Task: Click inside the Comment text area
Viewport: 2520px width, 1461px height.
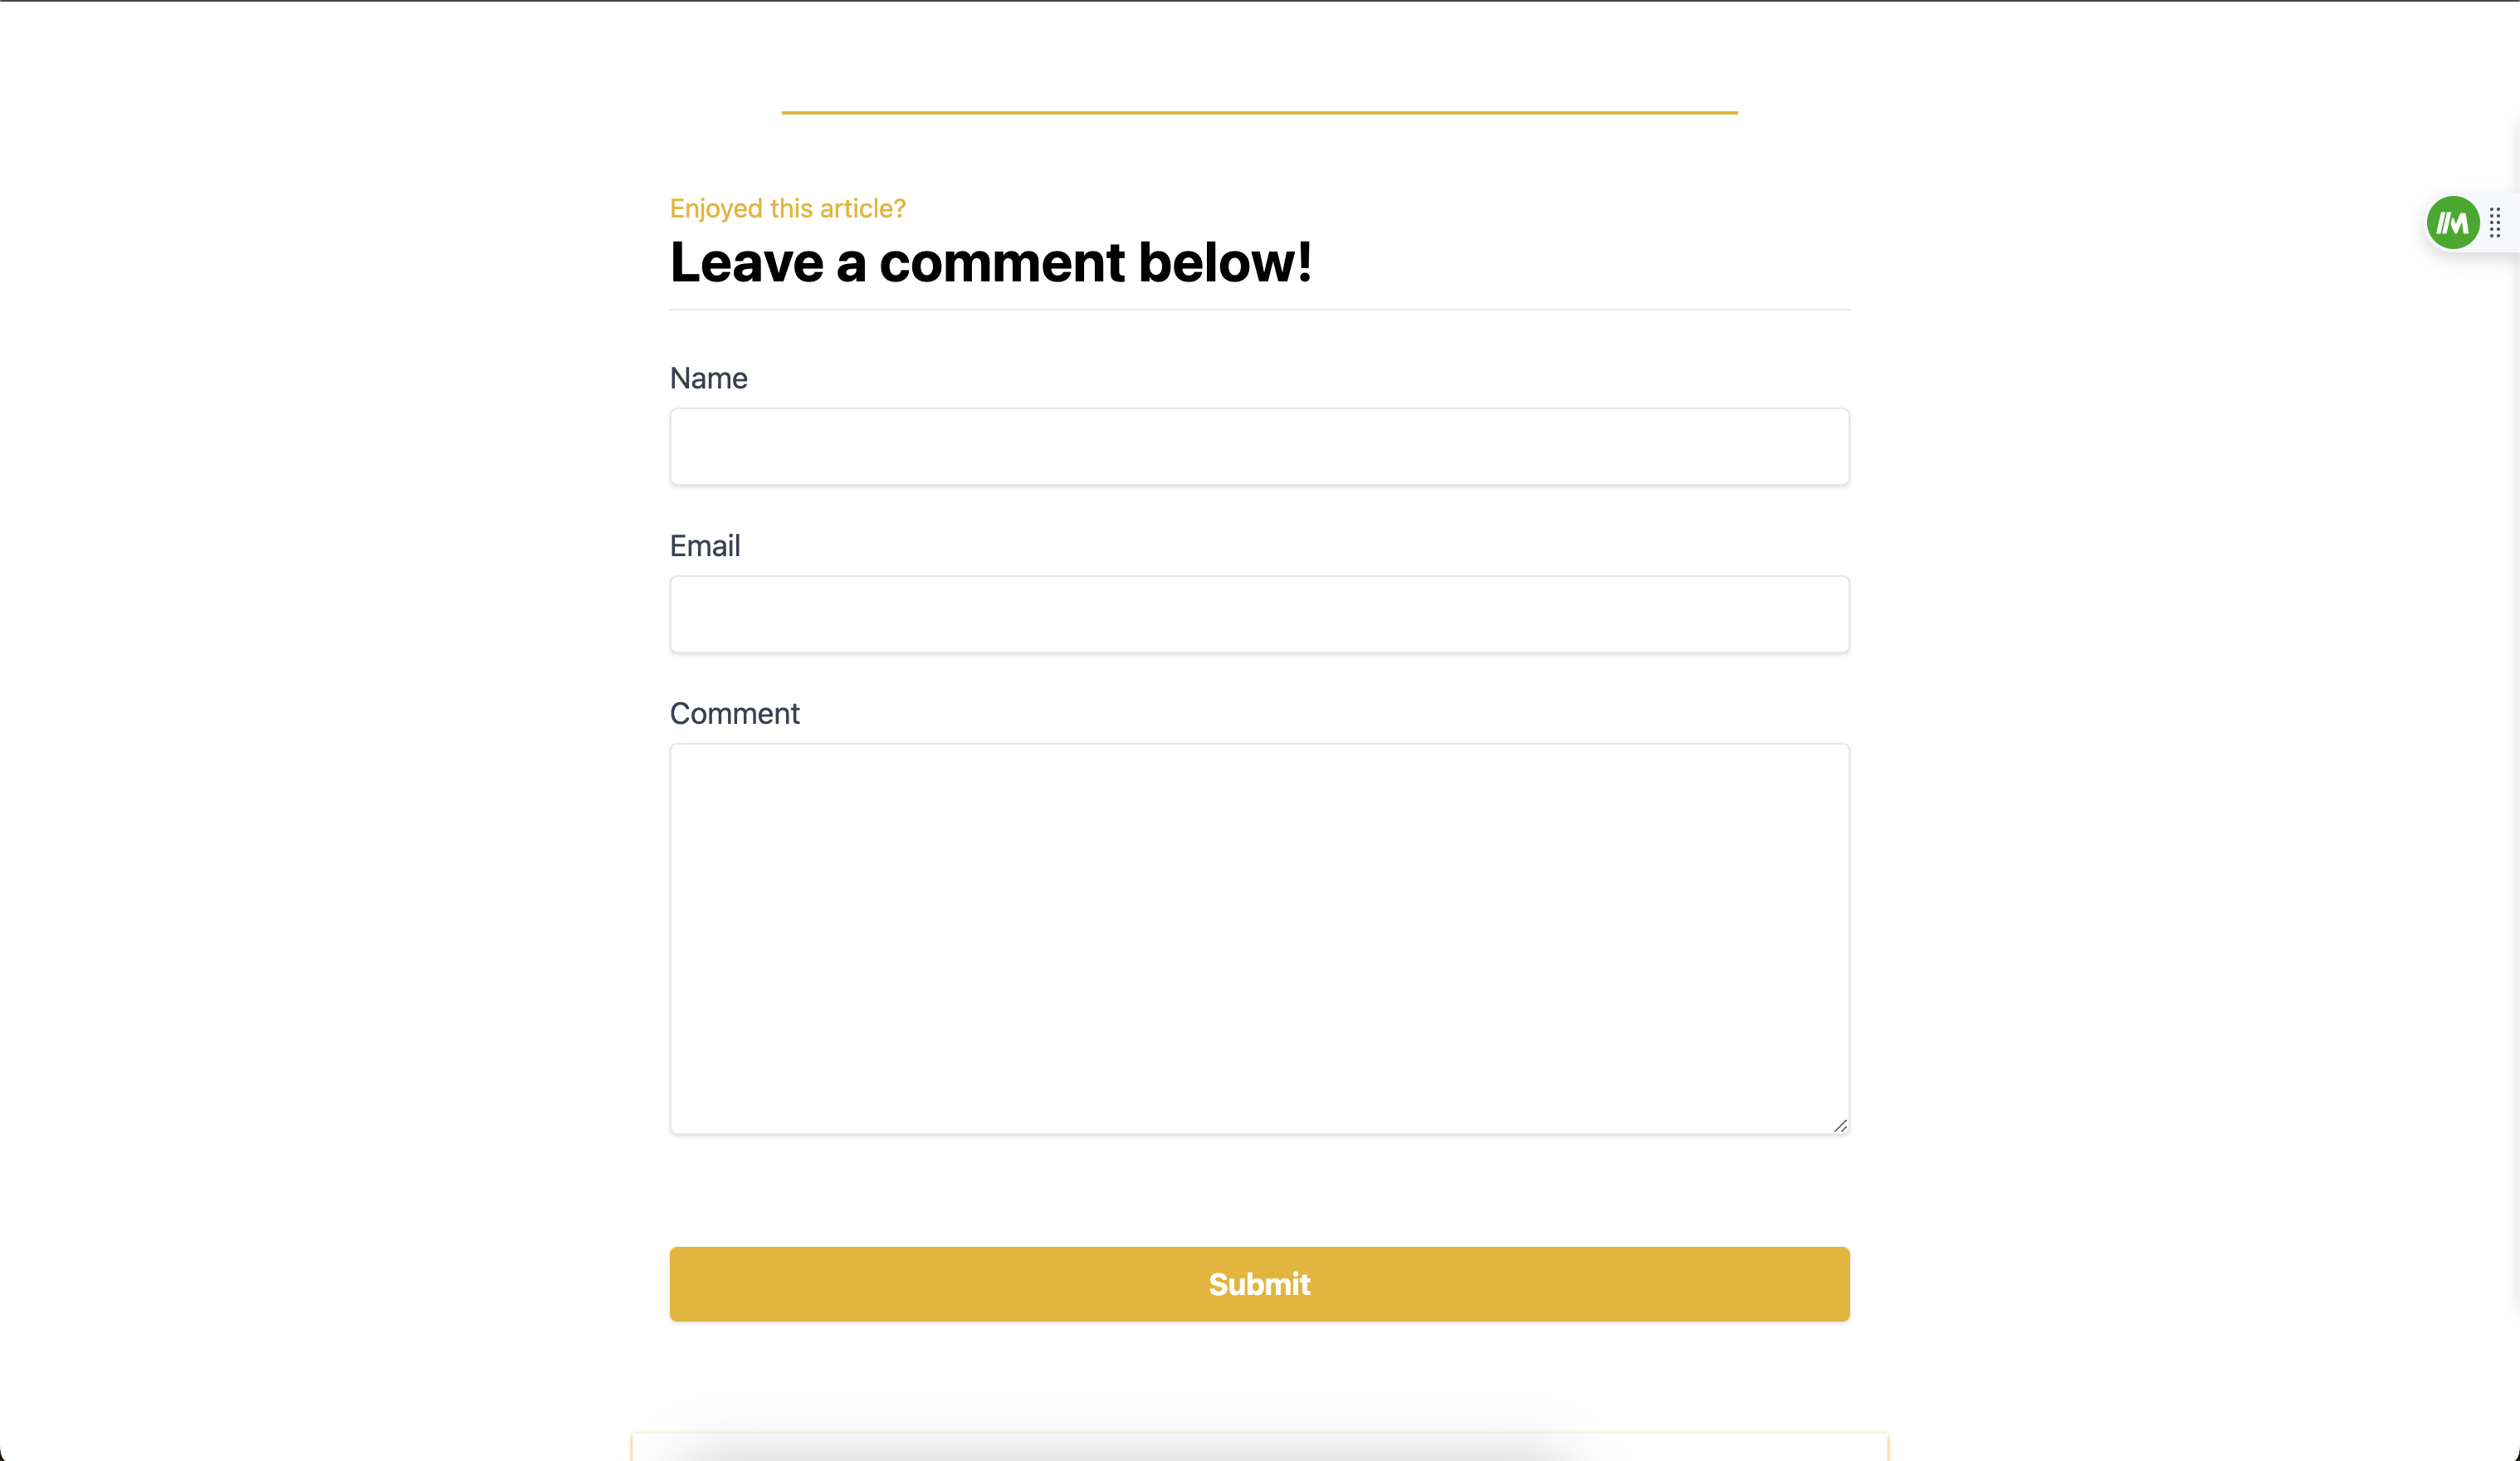Action: coord(1259,938)
